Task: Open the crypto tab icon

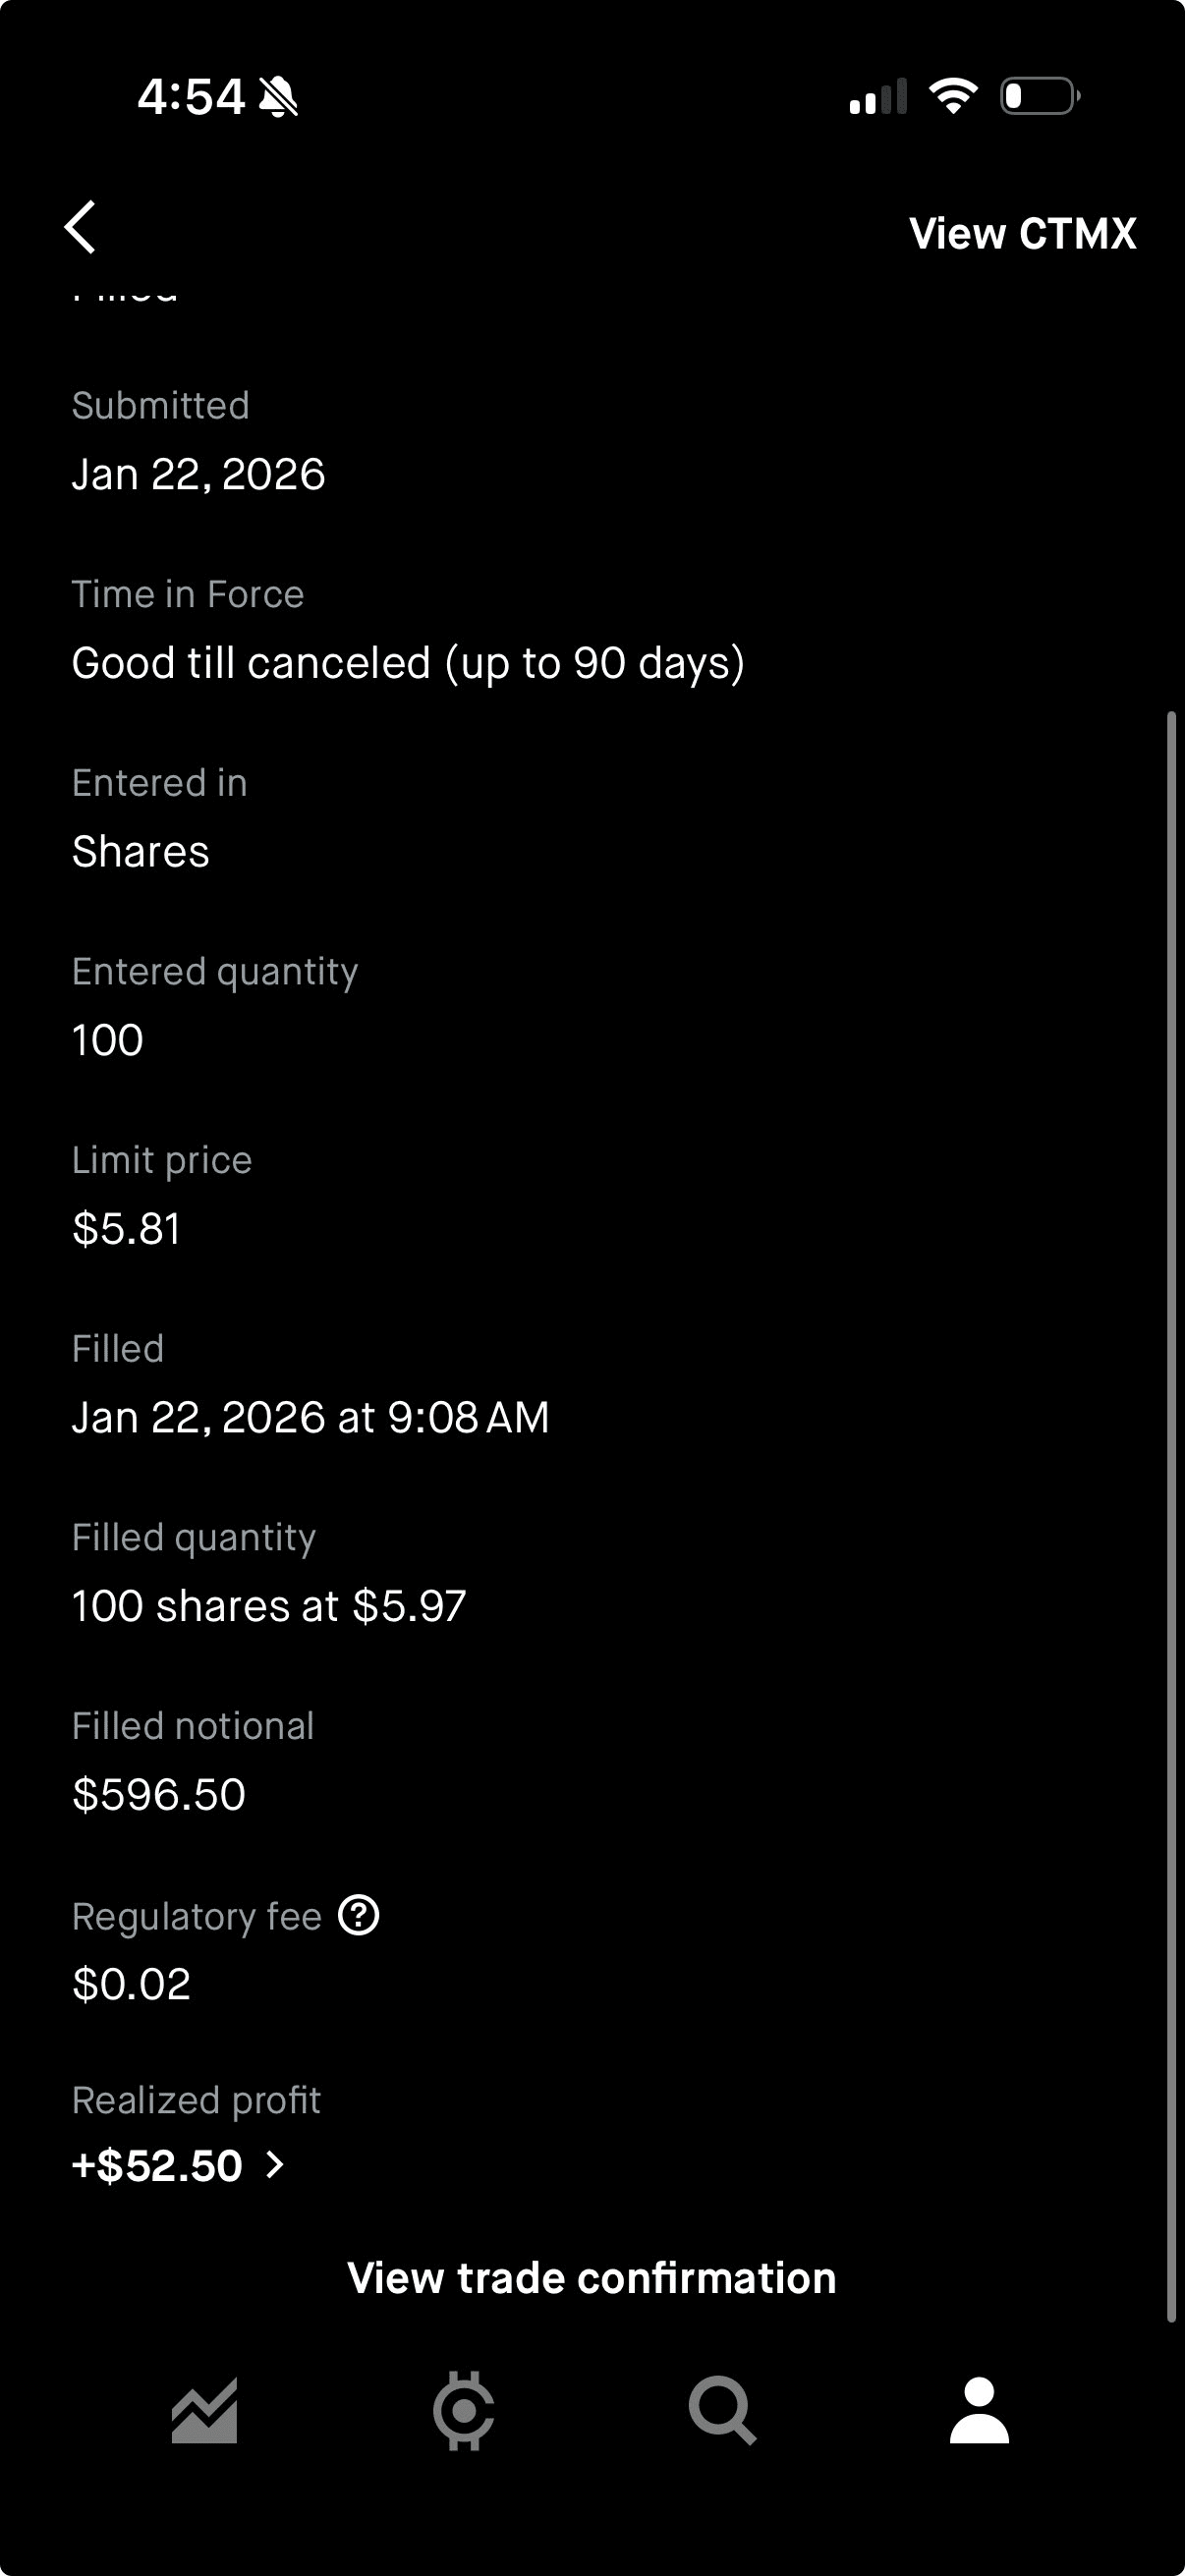Action: point(463,2410)
